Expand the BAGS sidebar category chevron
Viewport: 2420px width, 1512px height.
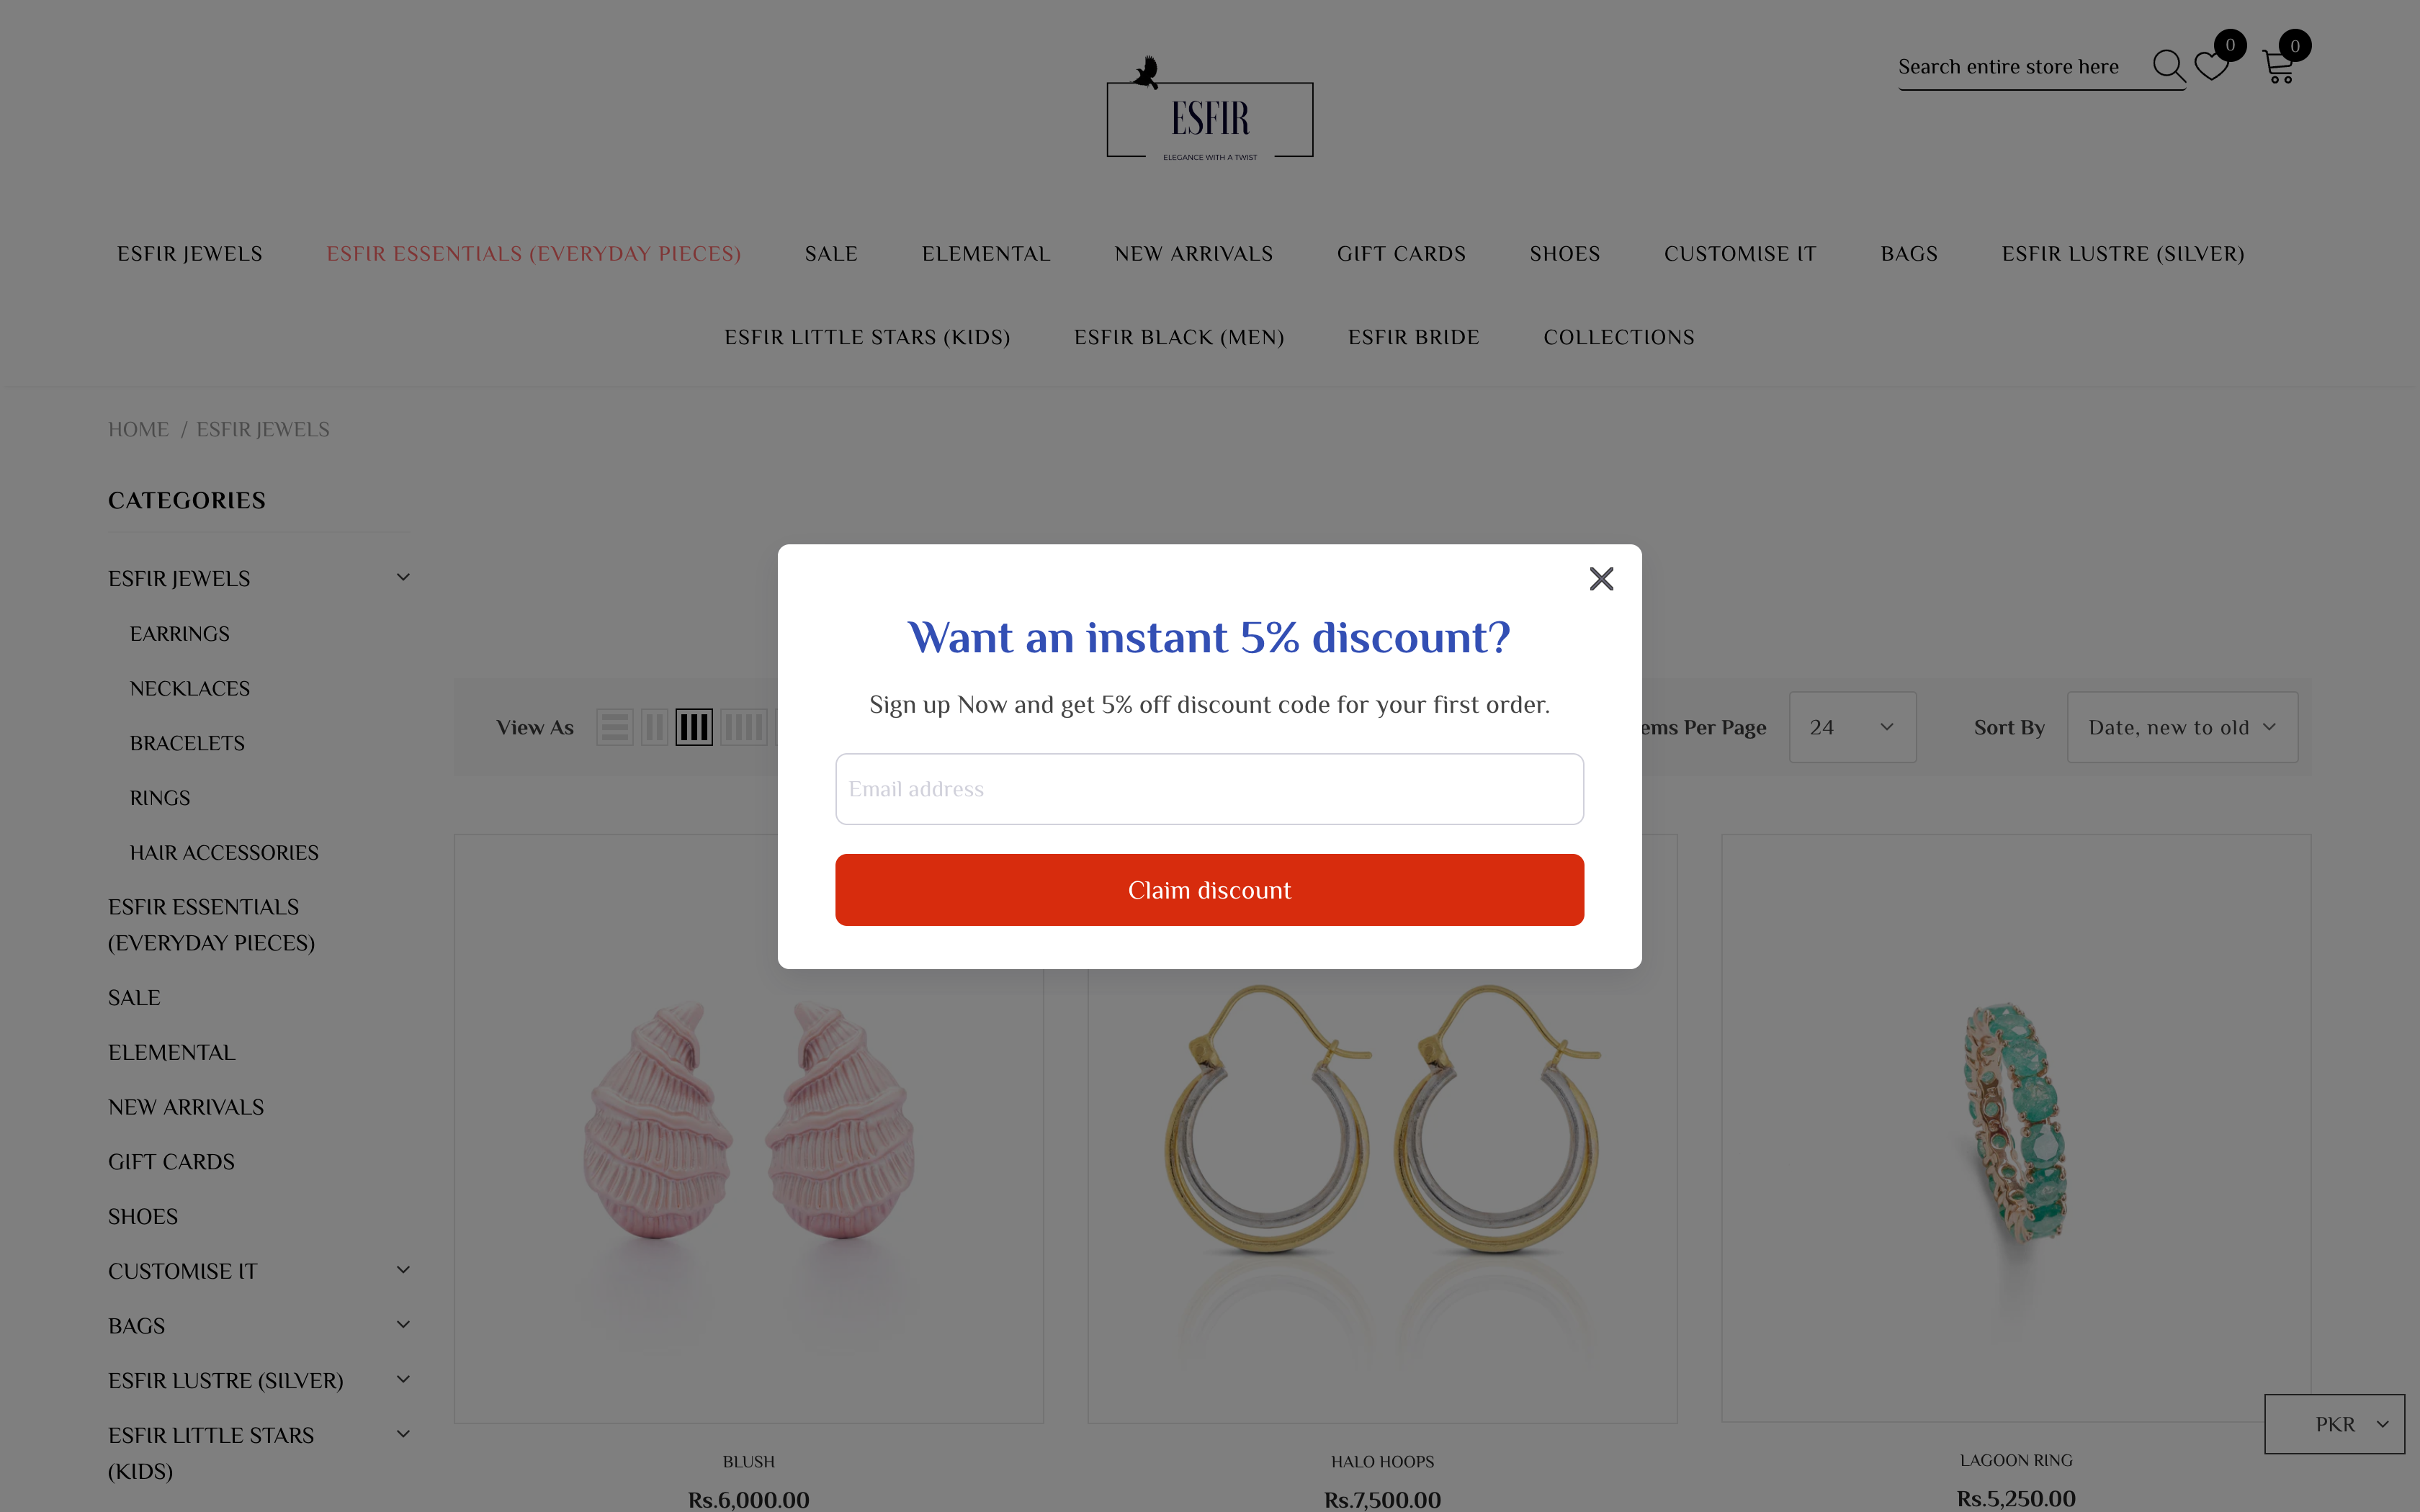pyautogui.click(x=403, y=1325)
